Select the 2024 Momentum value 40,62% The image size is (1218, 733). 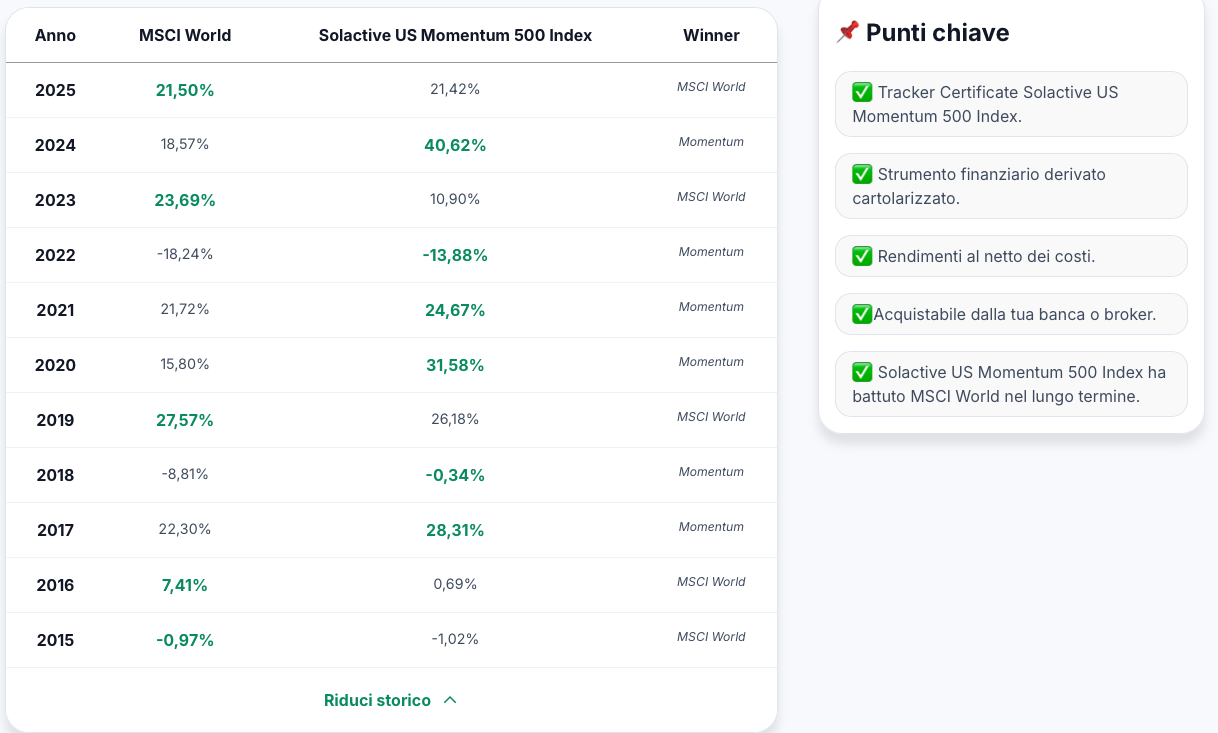click(455, 145)
